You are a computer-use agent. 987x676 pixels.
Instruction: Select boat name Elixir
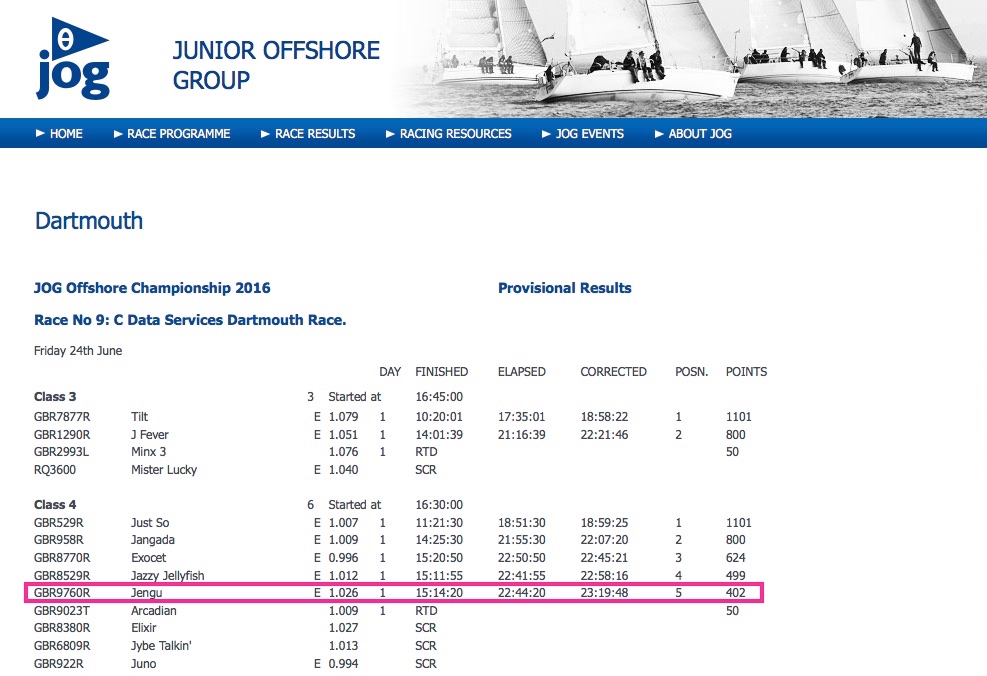tap(144, 628)
